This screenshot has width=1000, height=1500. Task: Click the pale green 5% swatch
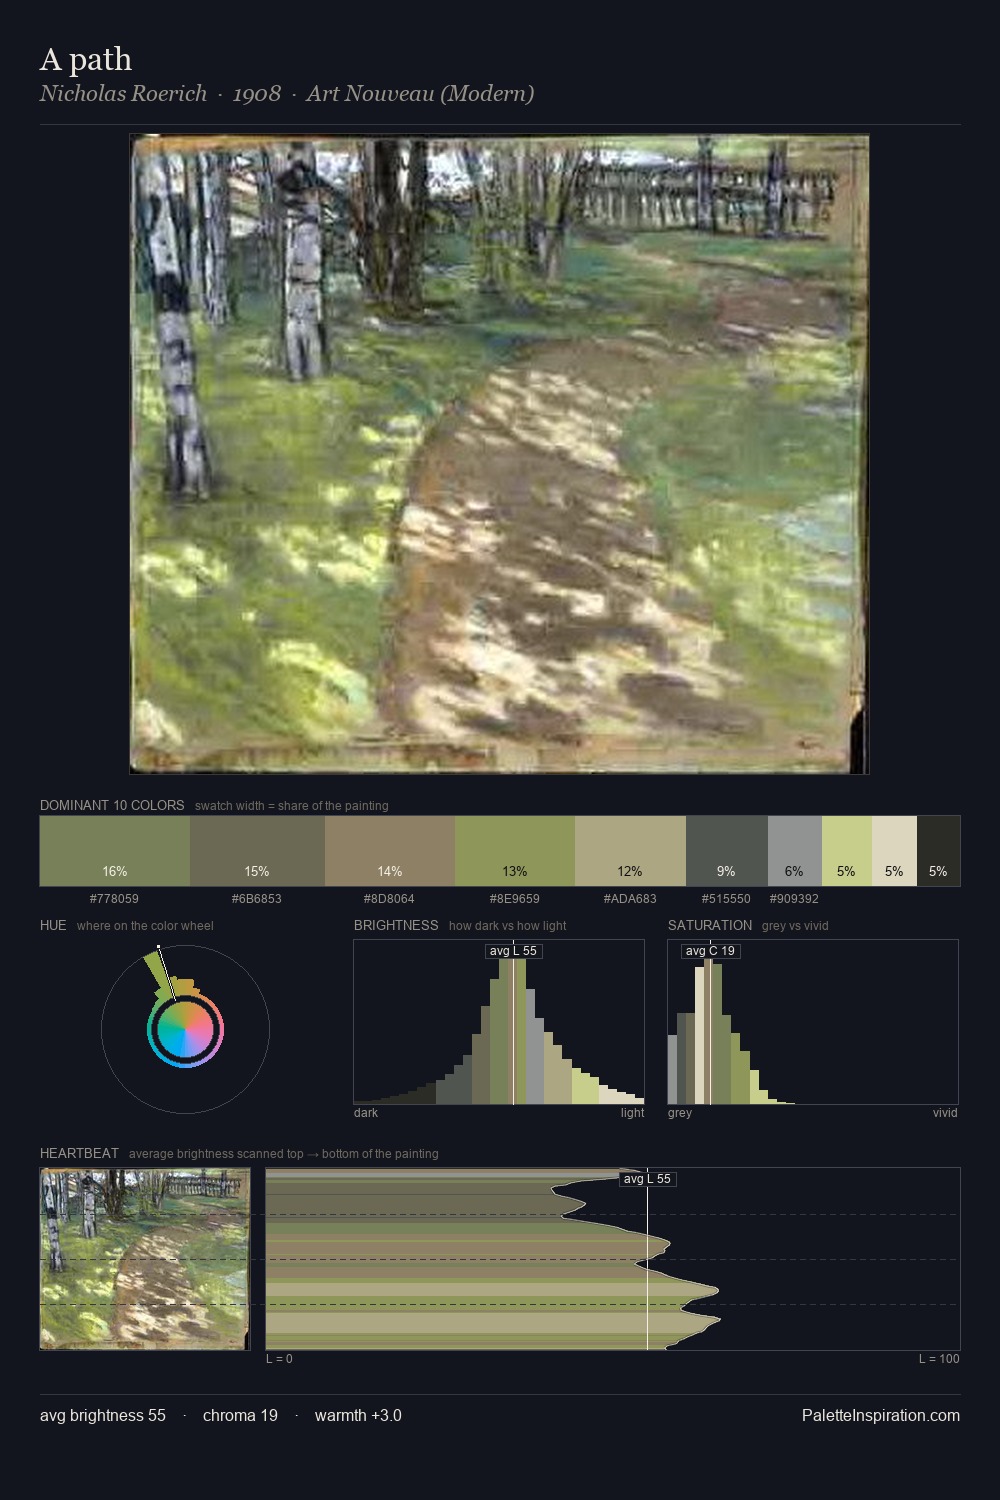847,851
